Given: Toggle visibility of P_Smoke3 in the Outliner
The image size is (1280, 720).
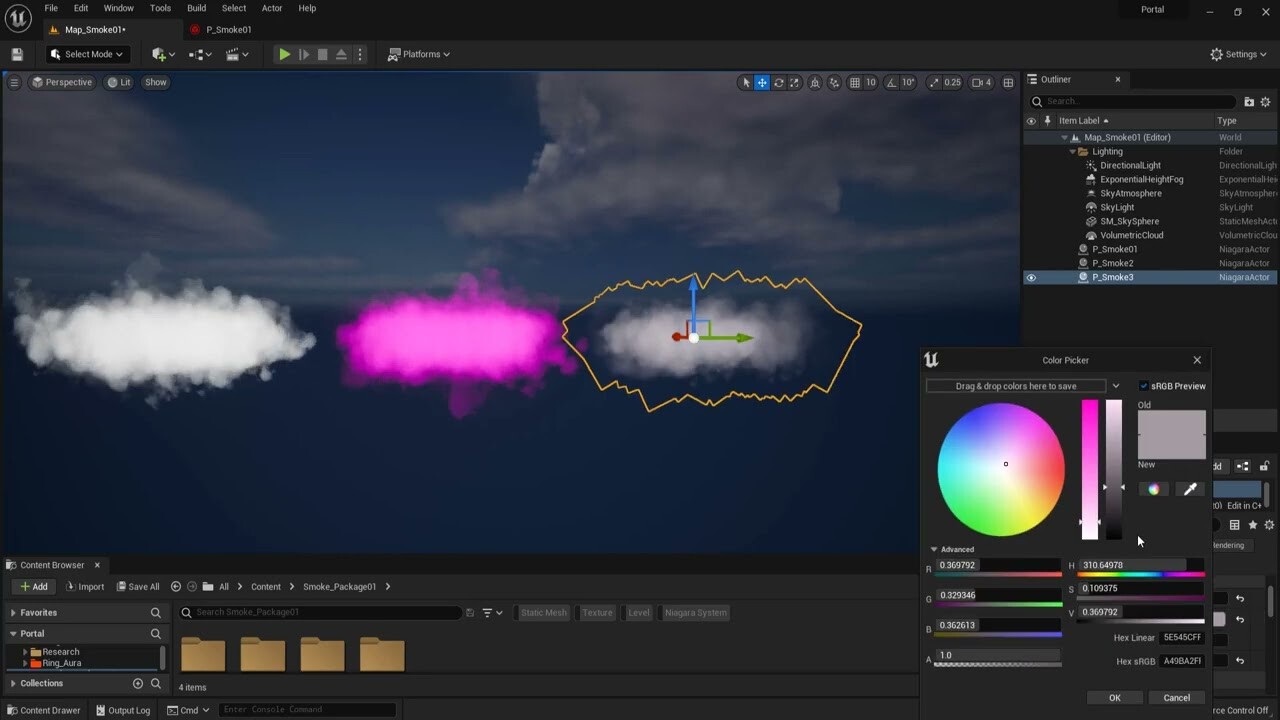Looking at the screenshot, I should (x=1031, y=277).
